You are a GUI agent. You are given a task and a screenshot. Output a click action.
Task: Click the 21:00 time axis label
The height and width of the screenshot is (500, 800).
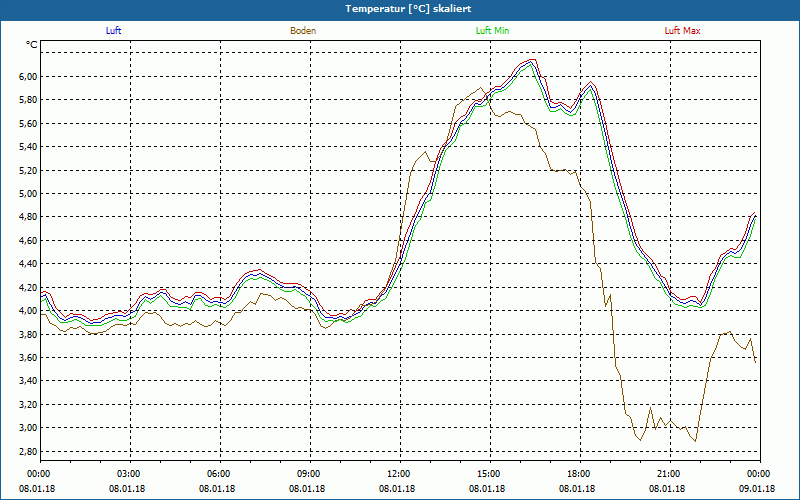(x=669, y=474)
